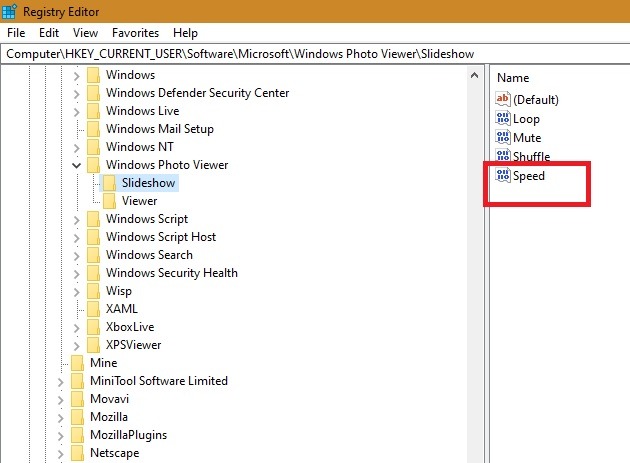Expand the MiniTool Software Limited key
Screen dimensions: 630x463
click(61, 381)
